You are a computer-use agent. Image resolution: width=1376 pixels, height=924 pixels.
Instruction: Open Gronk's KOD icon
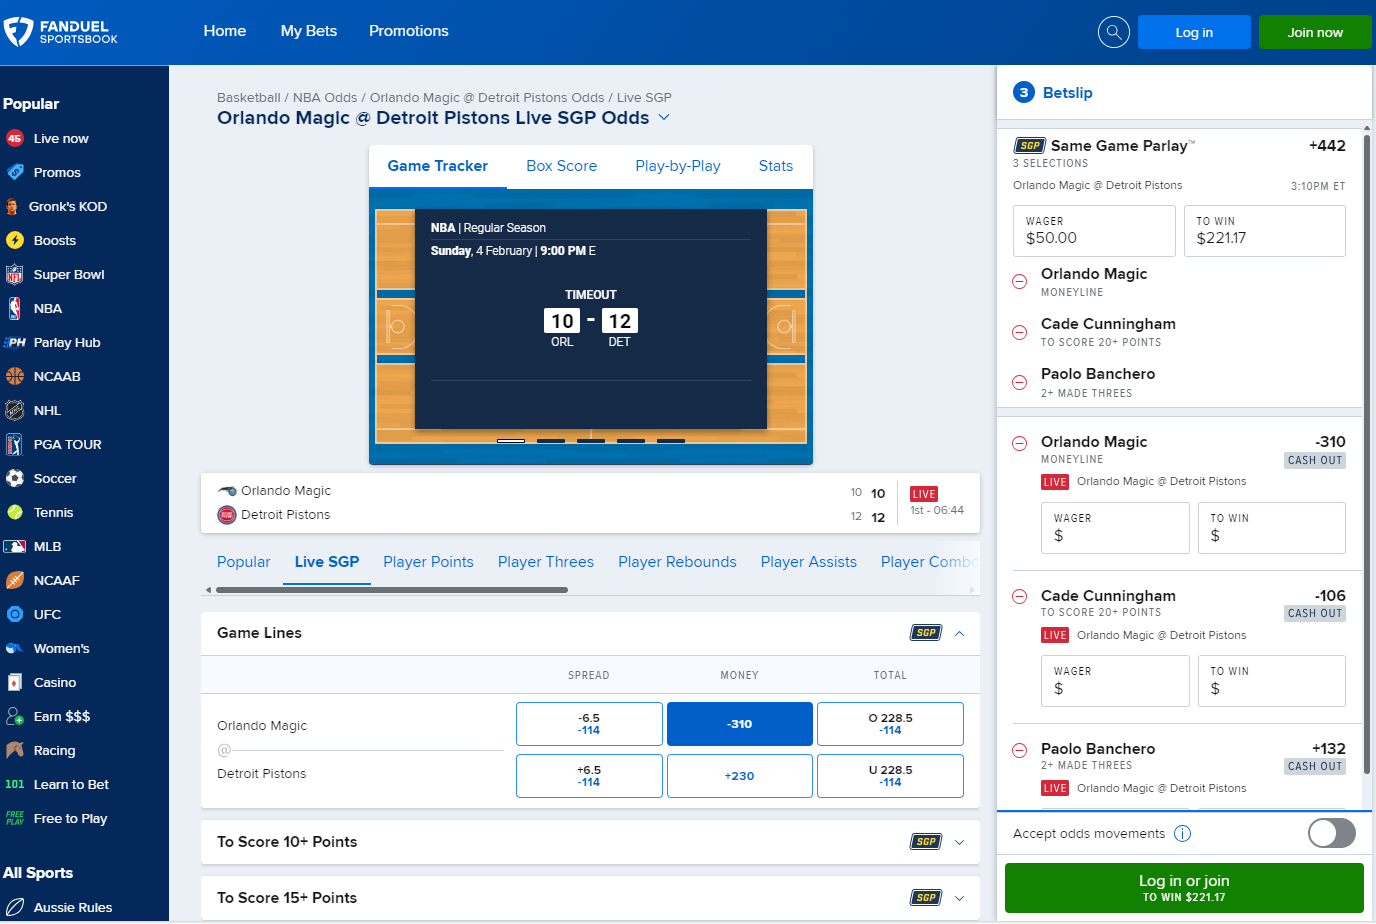tap(13, 207)
